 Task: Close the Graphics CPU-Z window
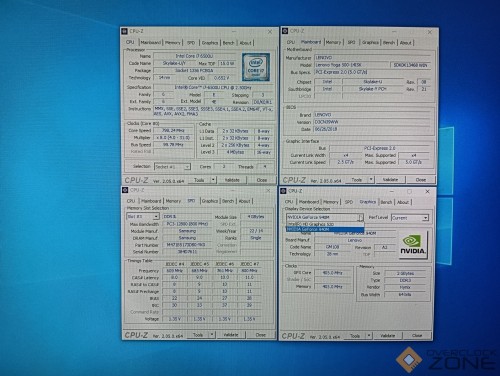[427, 192]
